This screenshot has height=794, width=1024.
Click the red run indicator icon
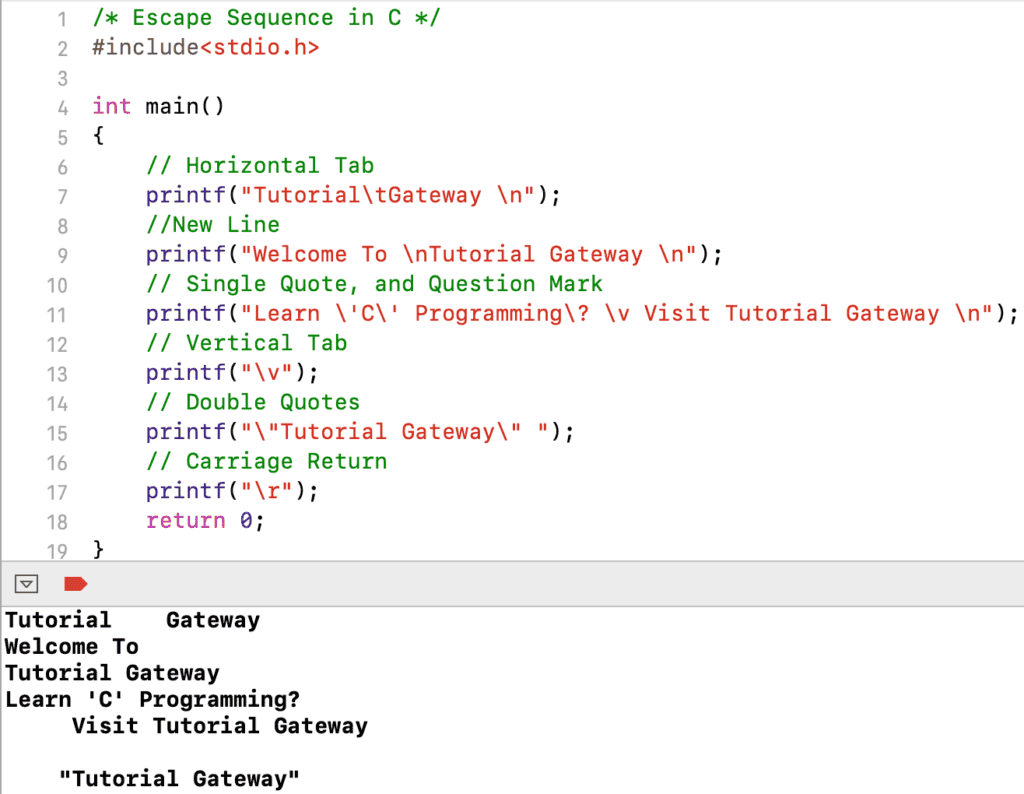(x=76, y=584)
